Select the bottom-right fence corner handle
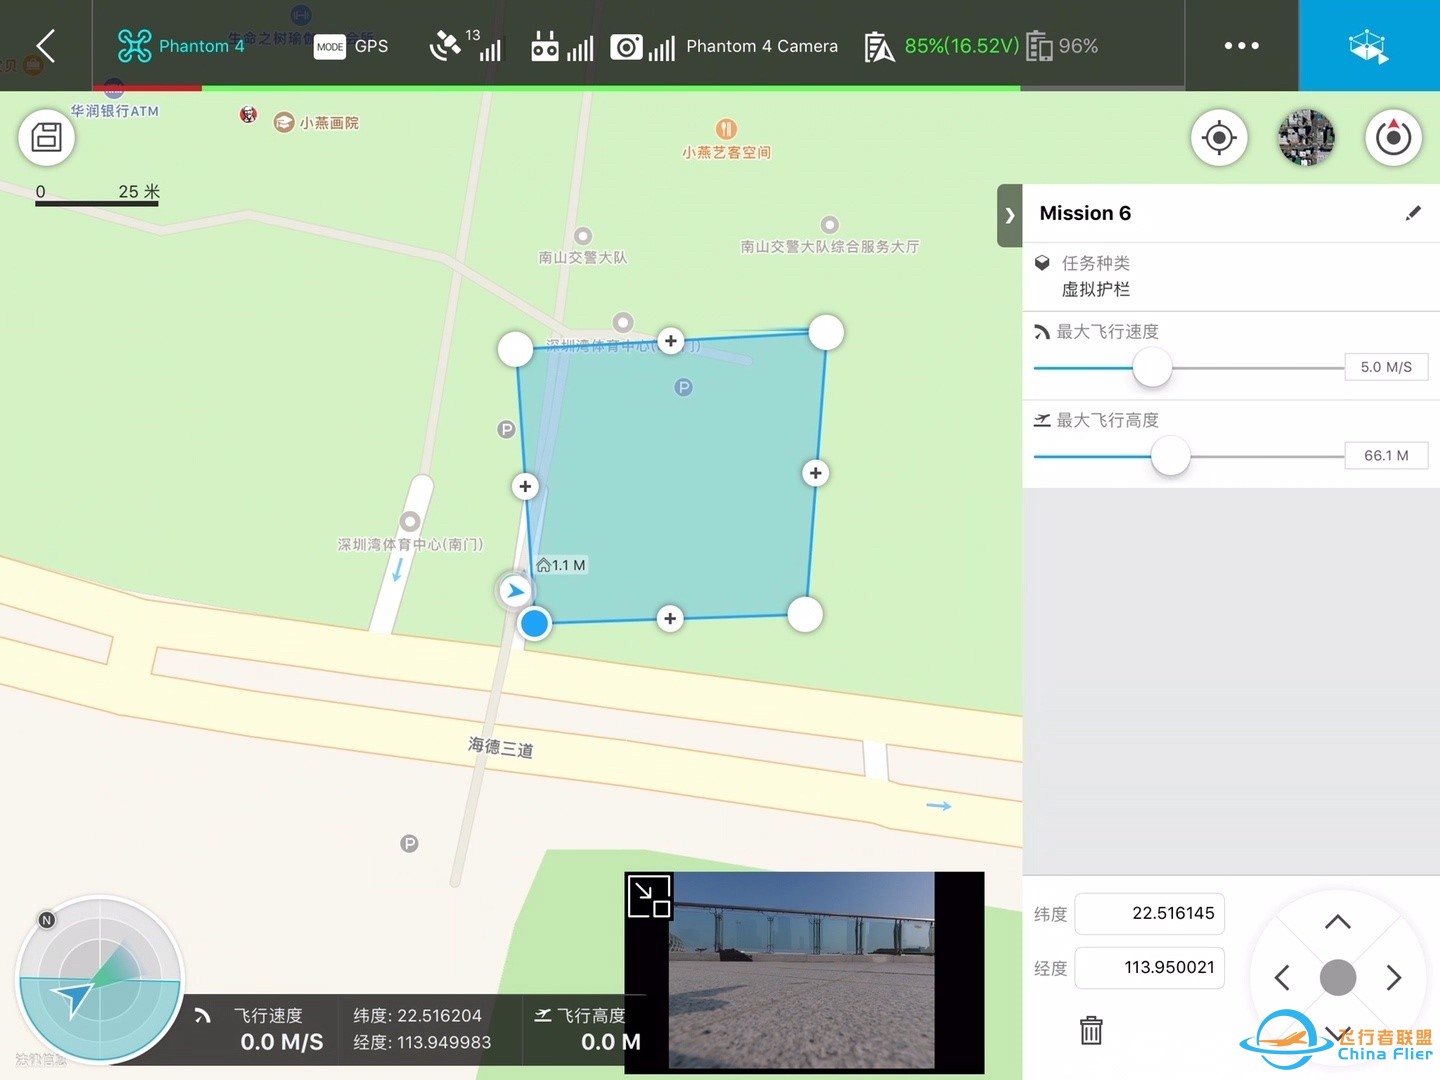 (805, 614)
